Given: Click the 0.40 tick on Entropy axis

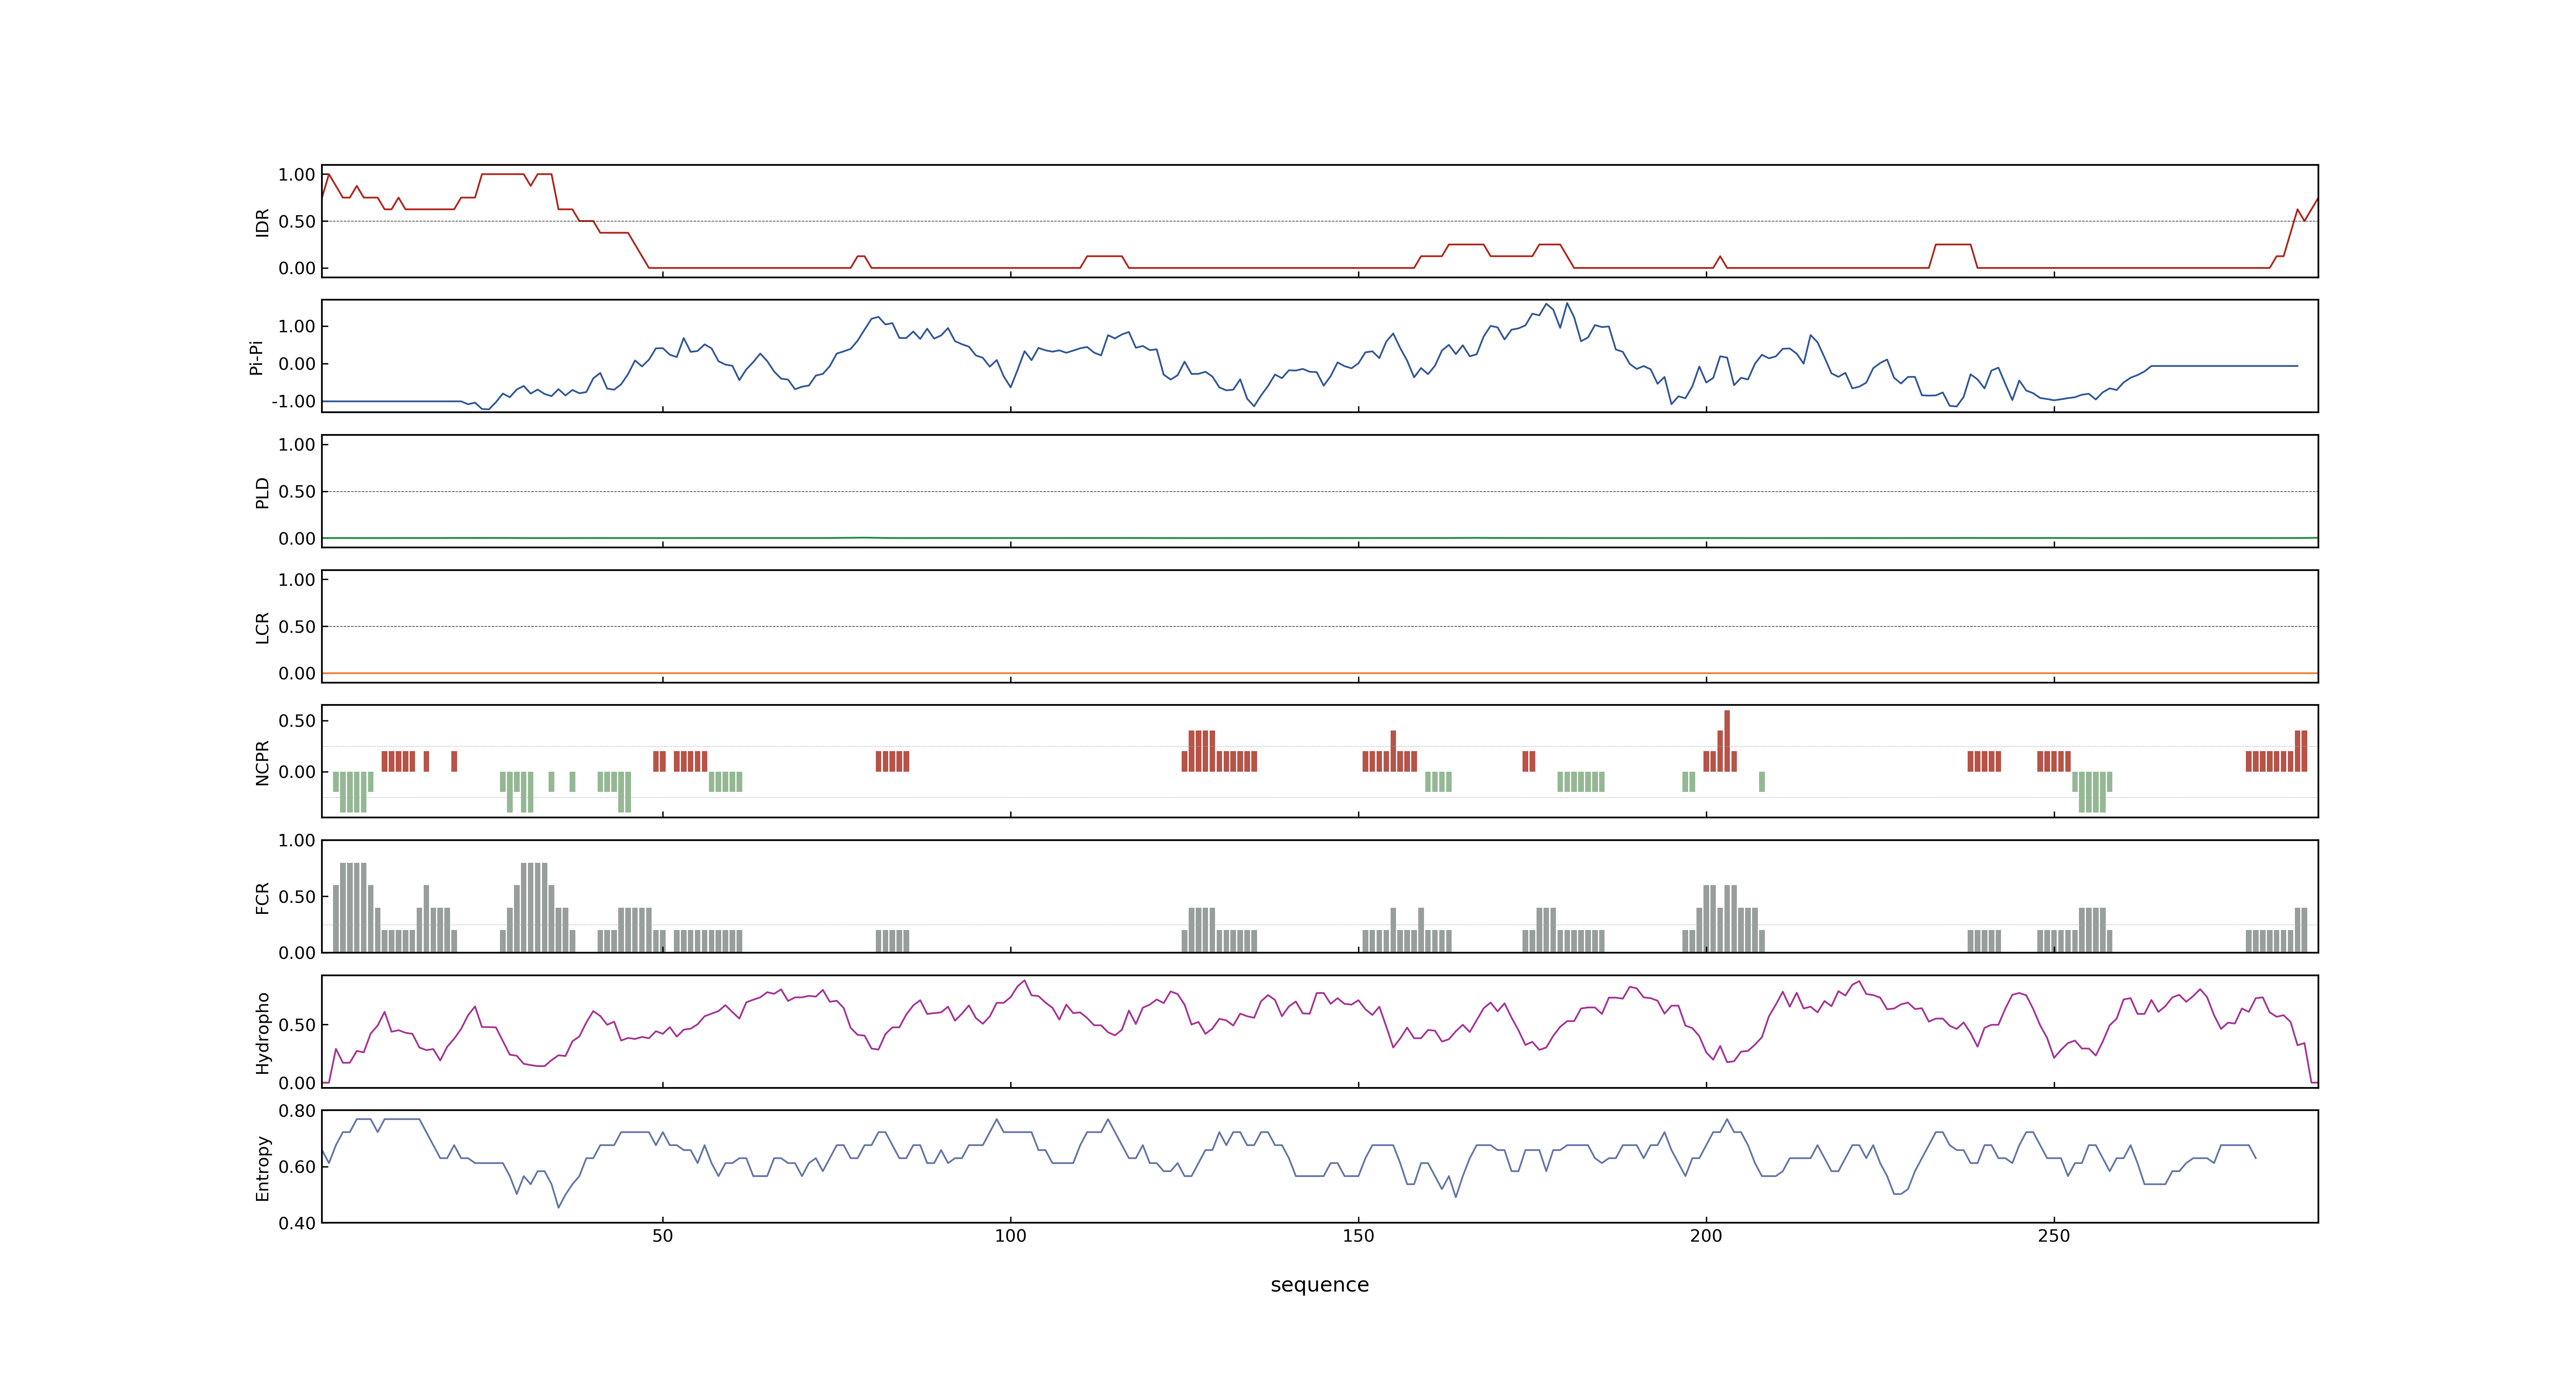Looking at the screenshot, I should tap(297, 1223).
